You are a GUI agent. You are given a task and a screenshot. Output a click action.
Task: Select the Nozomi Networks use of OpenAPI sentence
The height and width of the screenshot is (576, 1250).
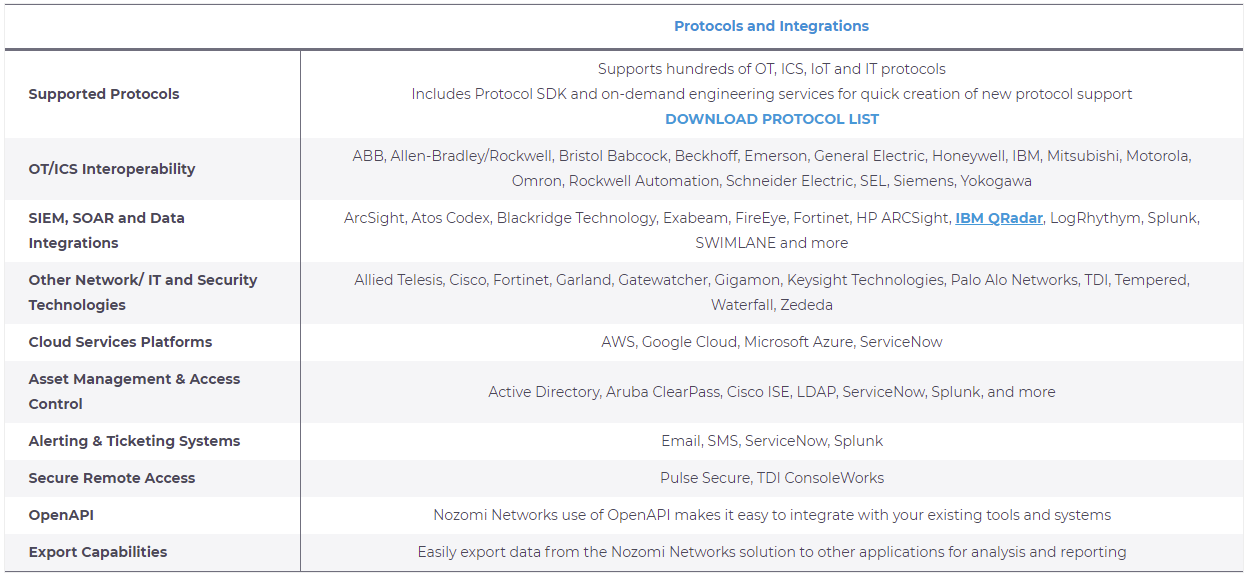point(772,515)
